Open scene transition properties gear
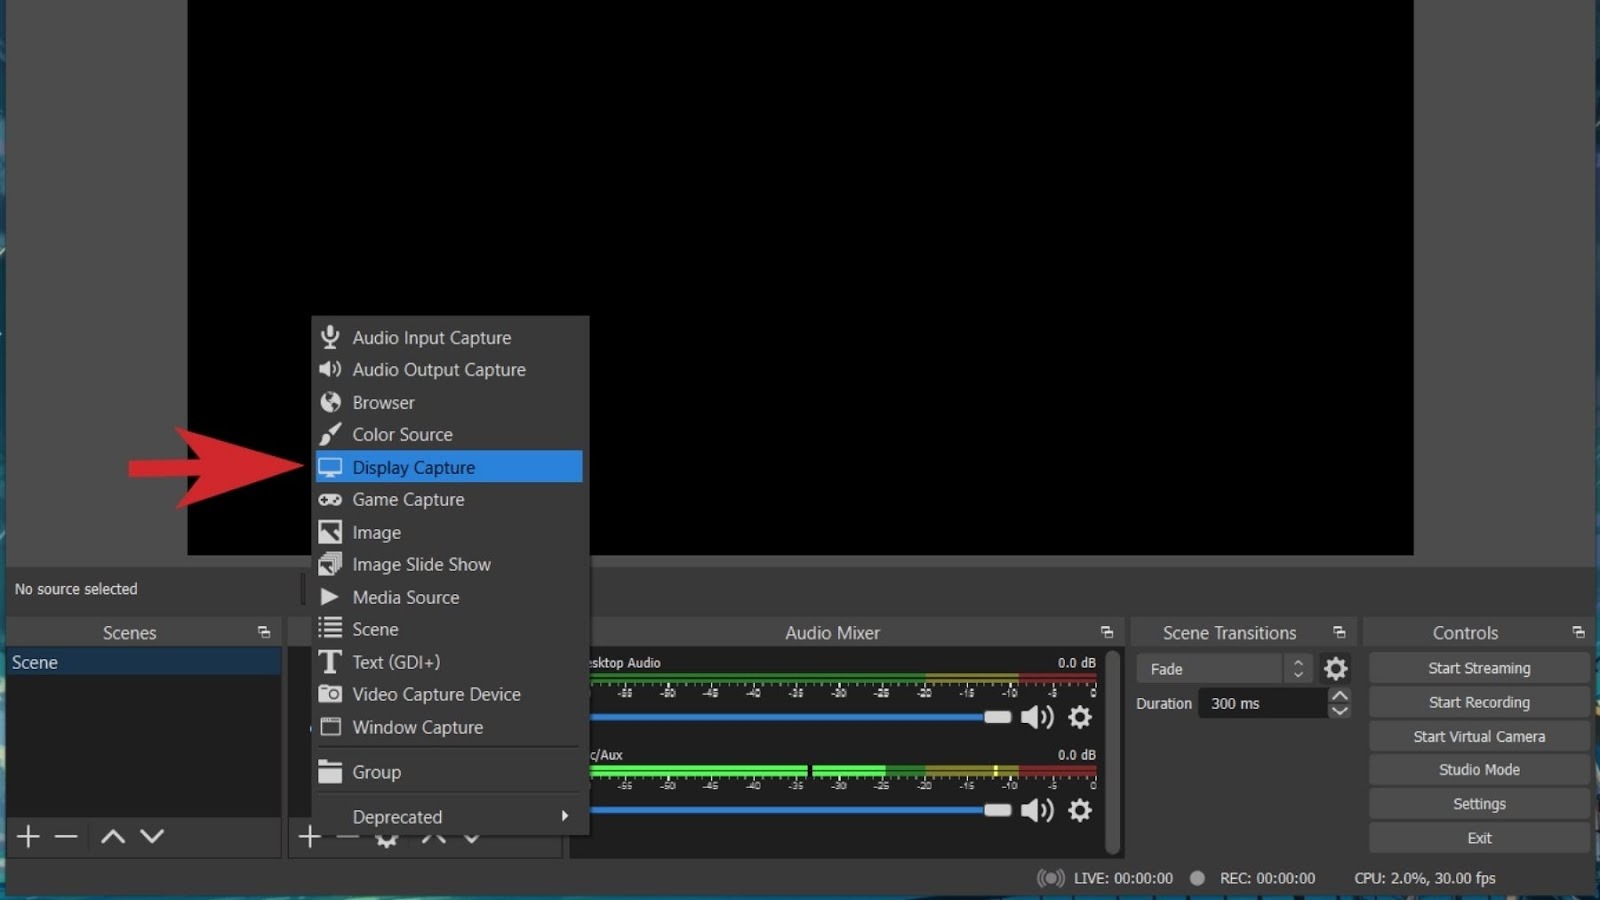Viewport: 1600px width, 900px height. 1335,668
